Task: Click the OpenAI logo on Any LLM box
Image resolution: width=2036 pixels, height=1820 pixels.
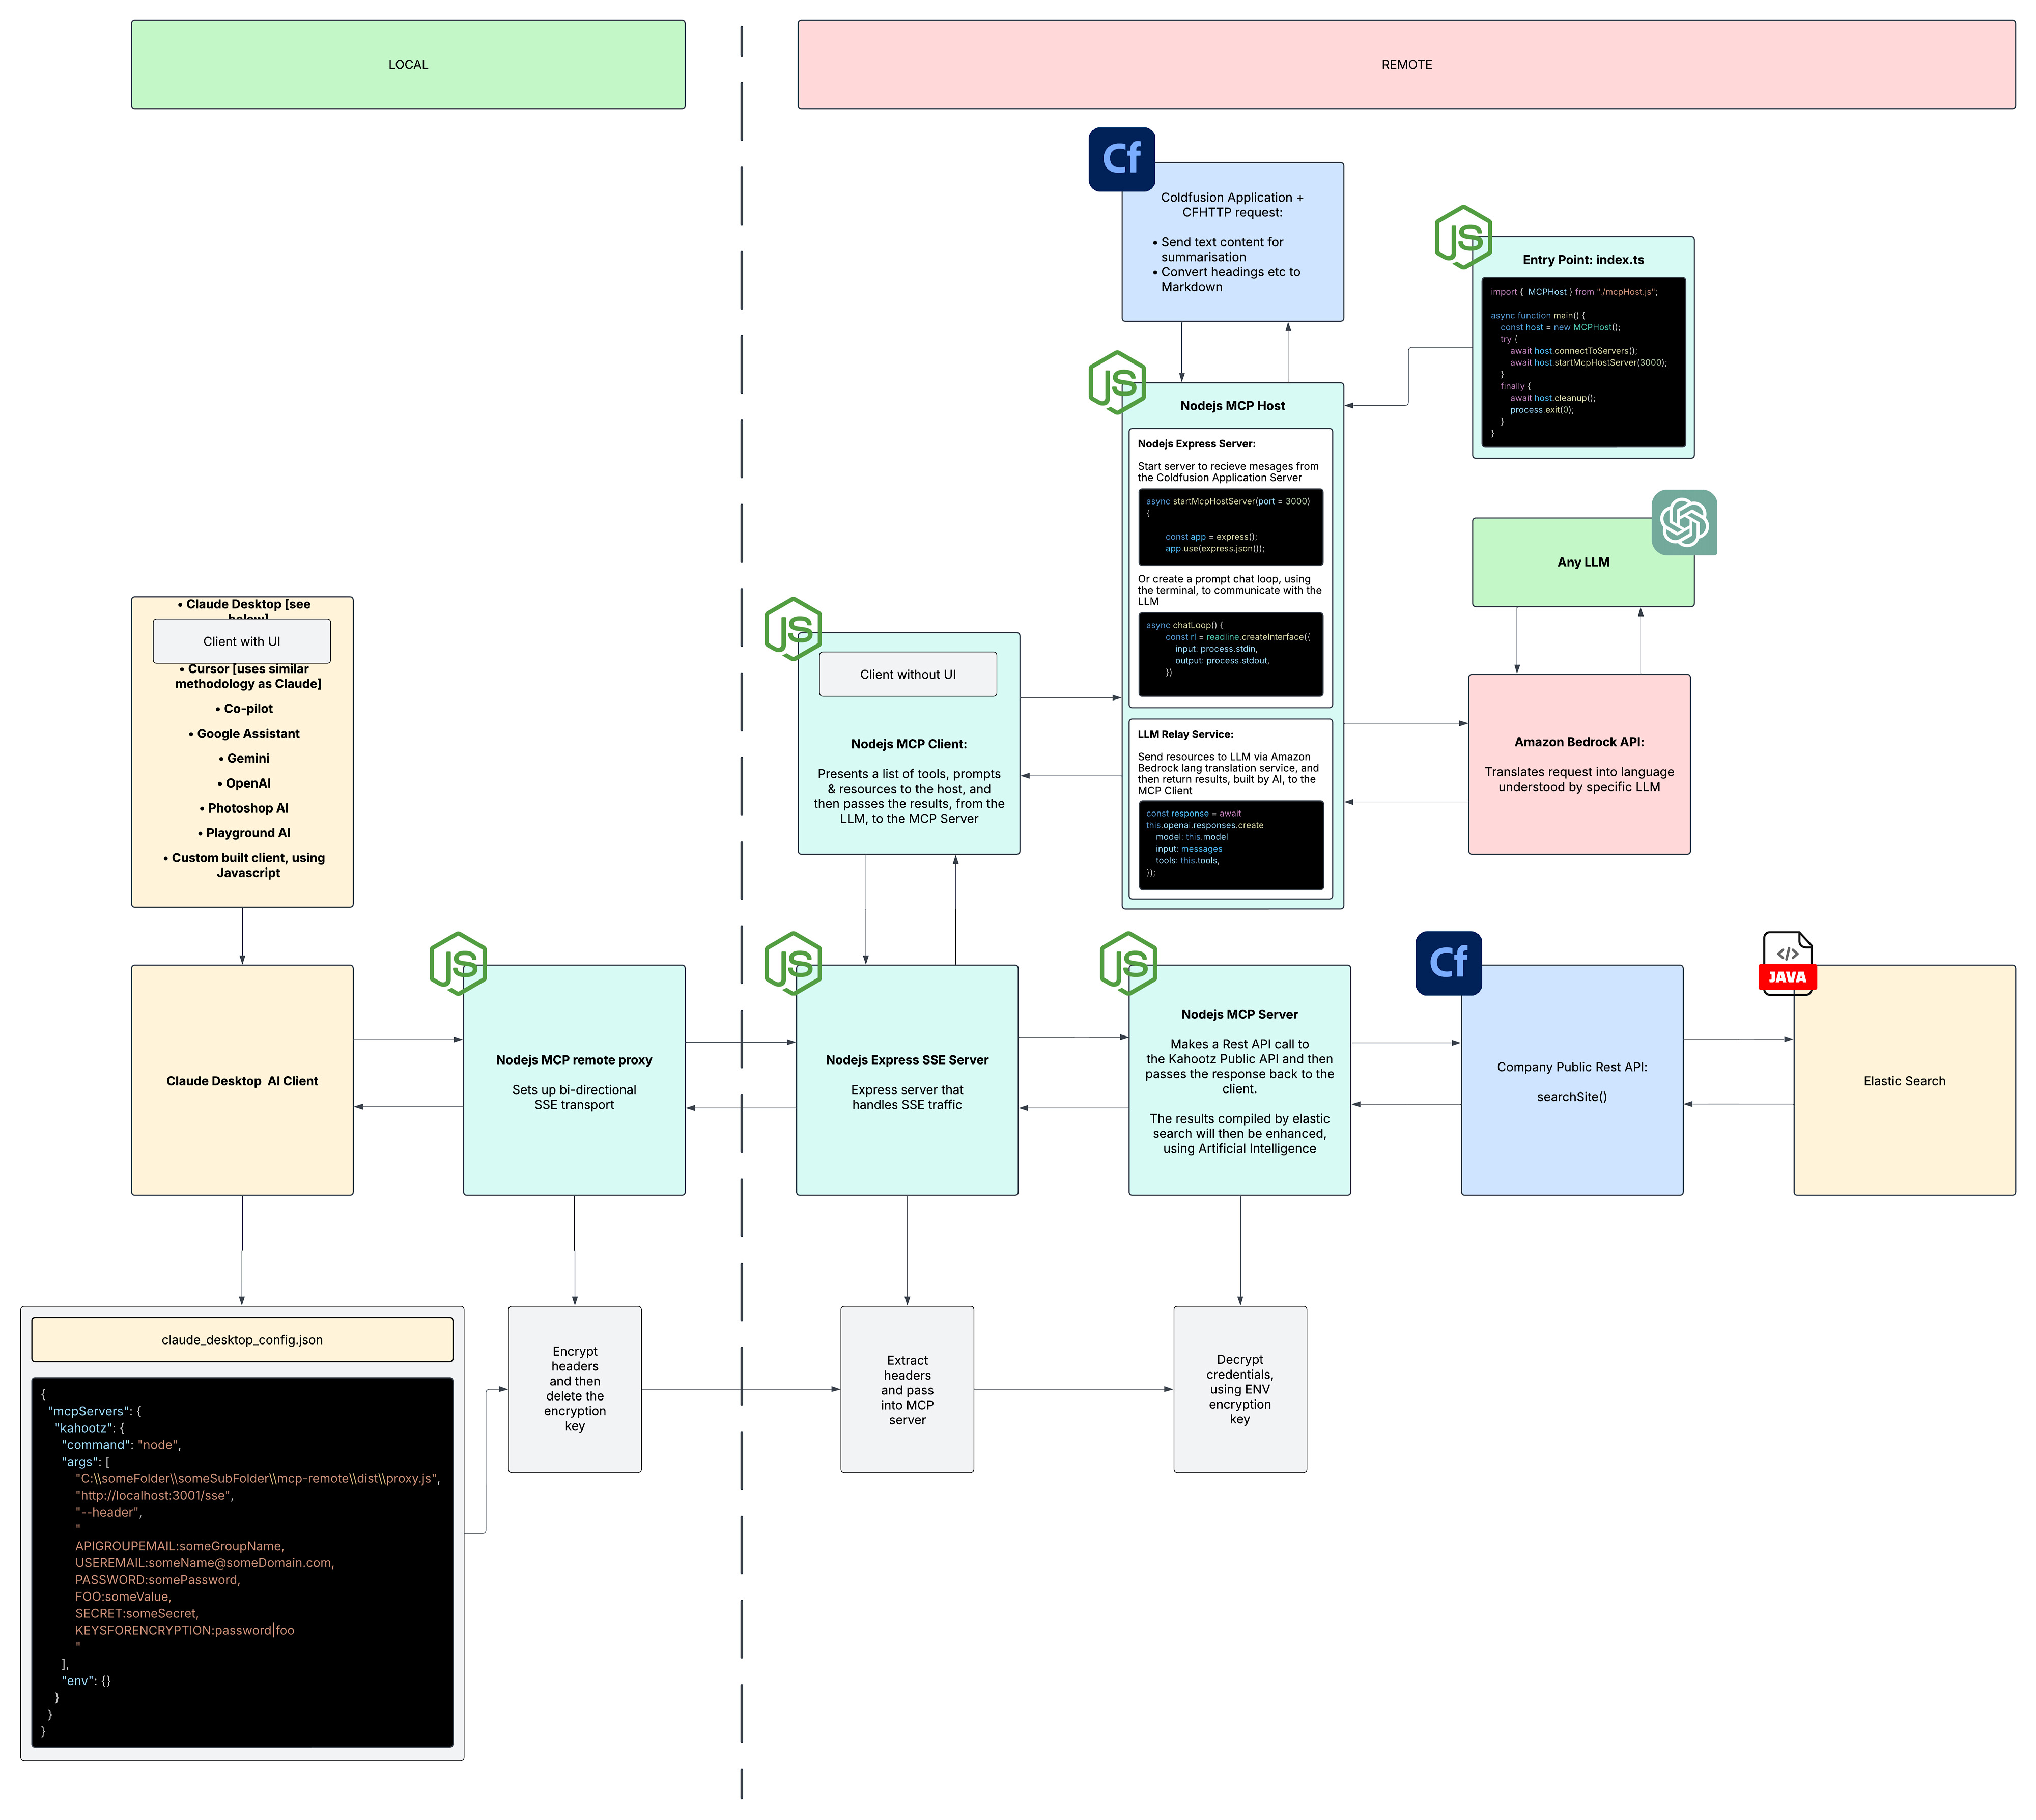Action: click(1684, 522)
